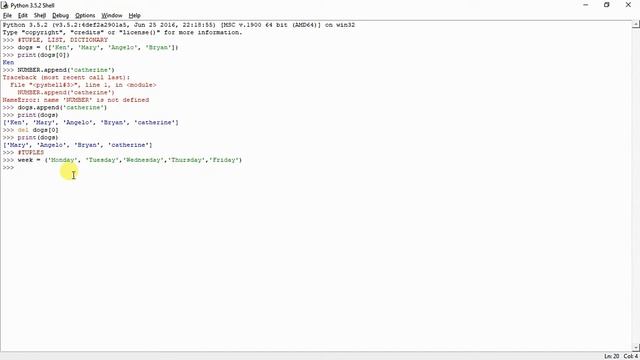Click the 'Ln: 20' status indicator

click(x=611, y=356)
